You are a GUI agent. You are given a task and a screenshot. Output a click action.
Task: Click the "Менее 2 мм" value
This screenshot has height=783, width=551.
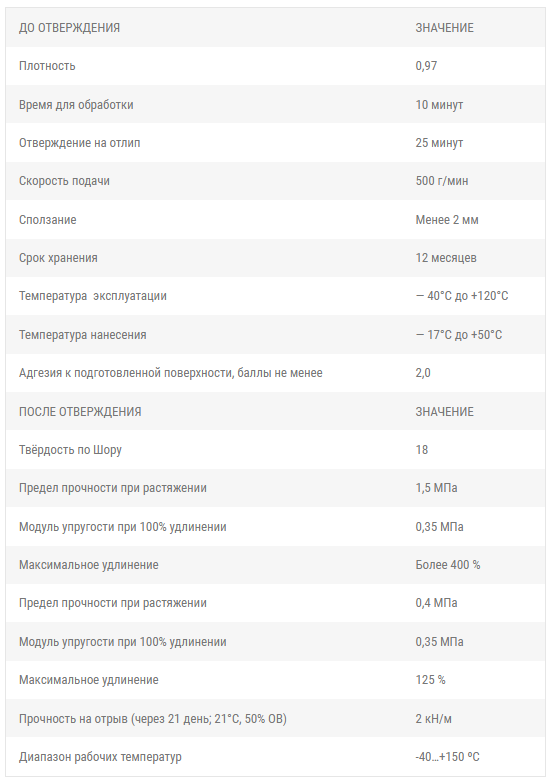[447, 220]
